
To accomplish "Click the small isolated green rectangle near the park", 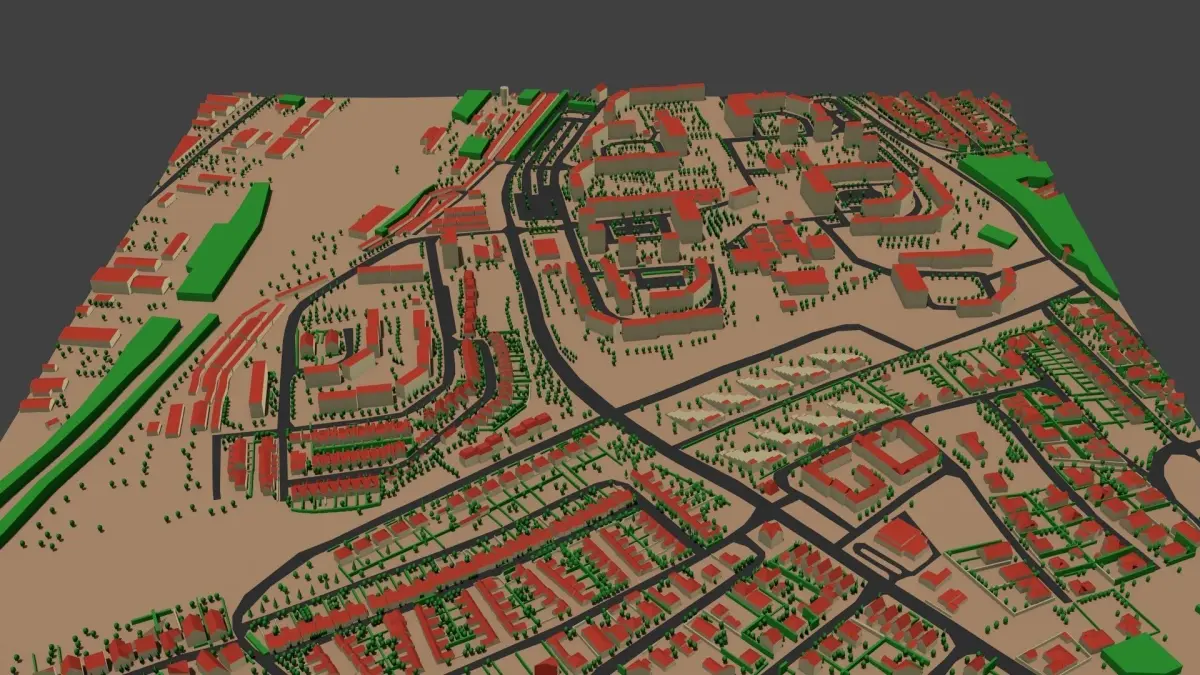I will (x=997, y=236).
